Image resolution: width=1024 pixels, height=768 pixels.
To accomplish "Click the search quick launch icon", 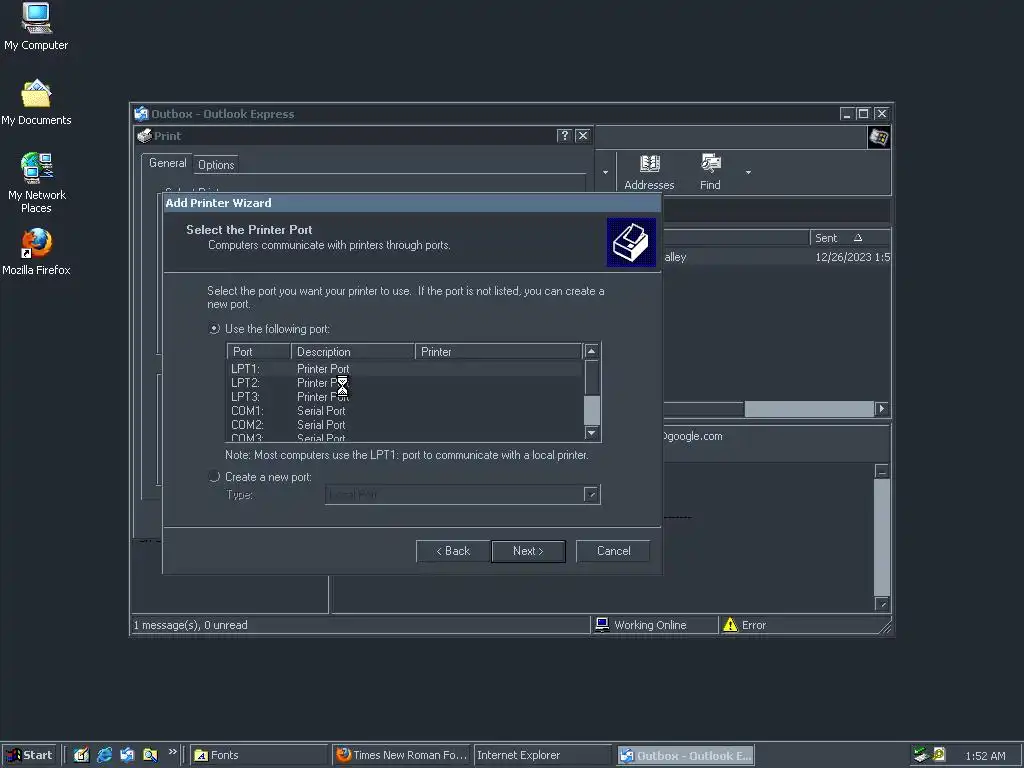I will point(150,756).
